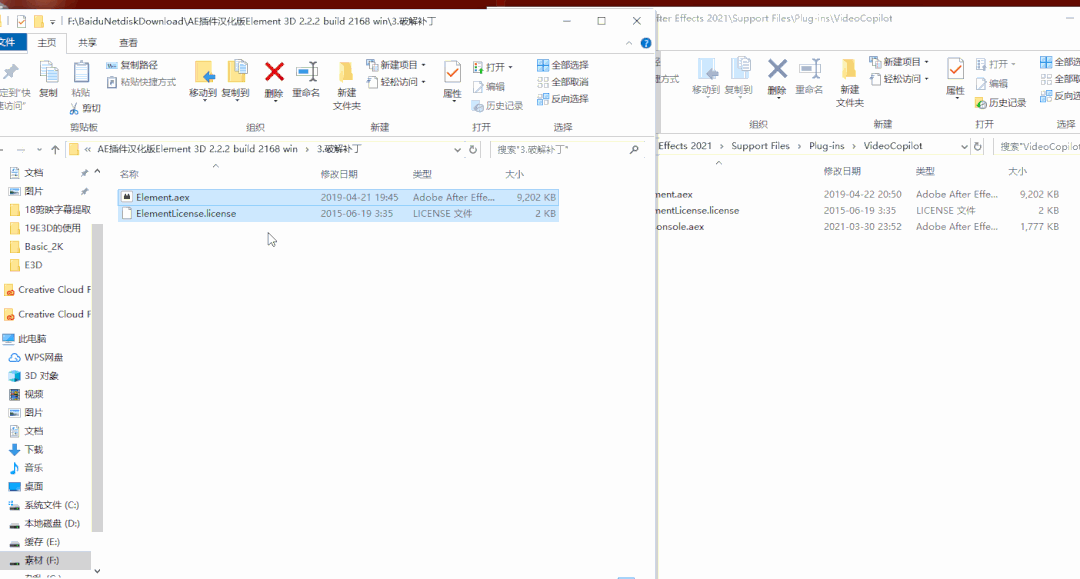
Task: Click the refresh icon beside the front address bar
Action: pos(473,149)
